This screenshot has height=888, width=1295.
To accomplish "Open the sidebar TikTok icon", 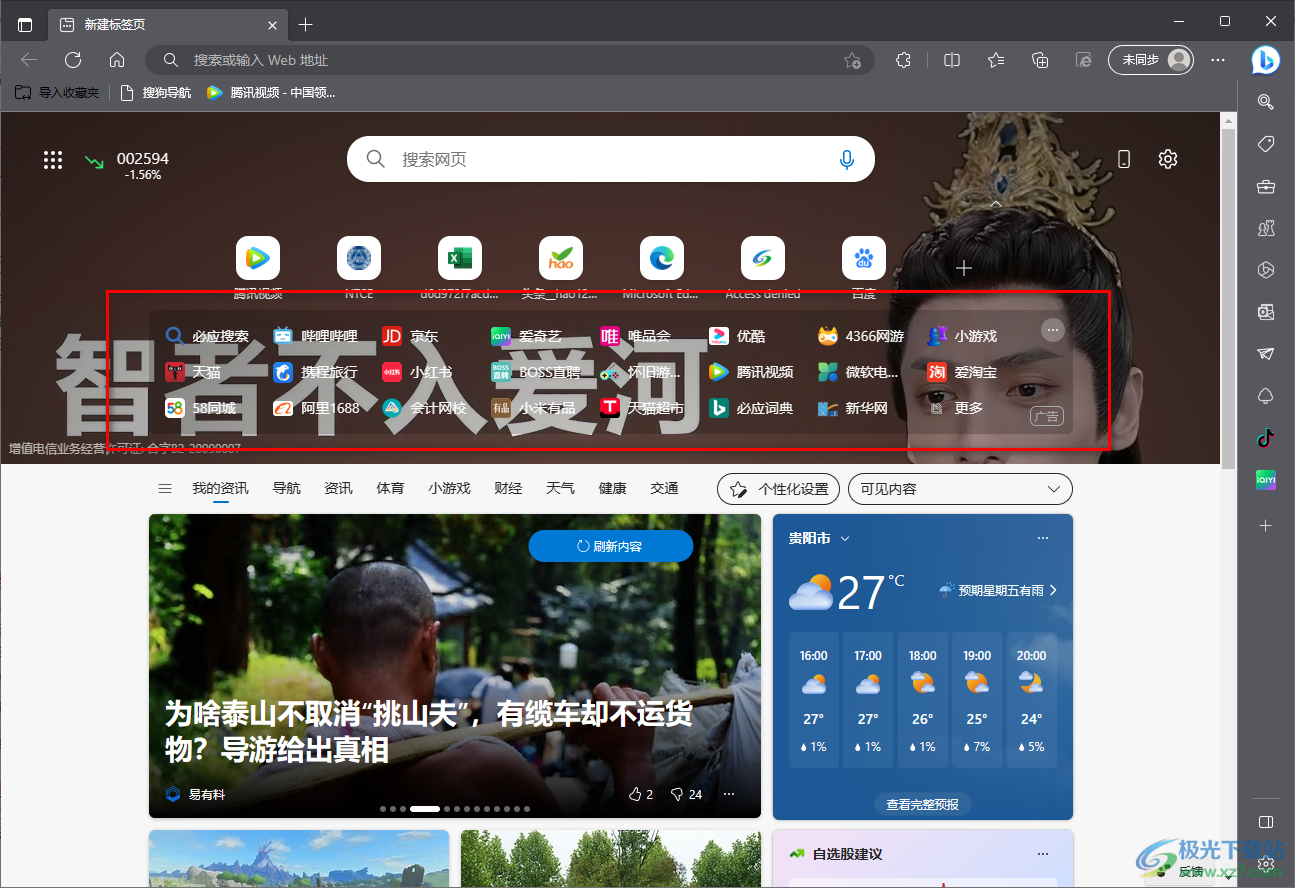I will pyautogui.click(x=1265, y=437).
